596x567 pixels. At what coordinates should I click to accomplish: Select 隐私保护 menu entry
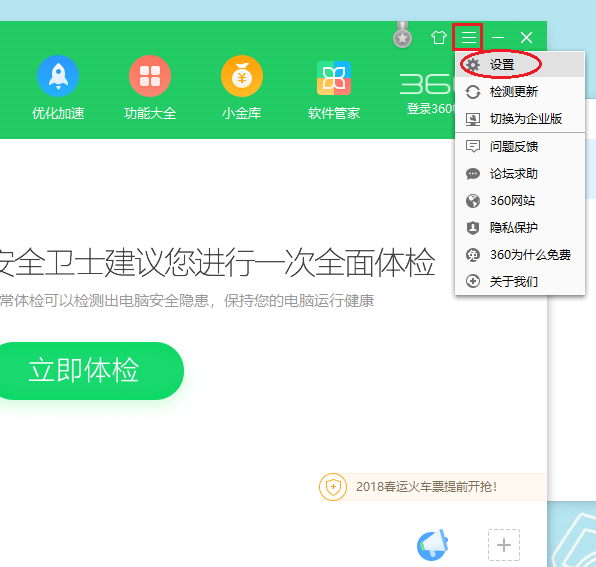click(520, 228)
